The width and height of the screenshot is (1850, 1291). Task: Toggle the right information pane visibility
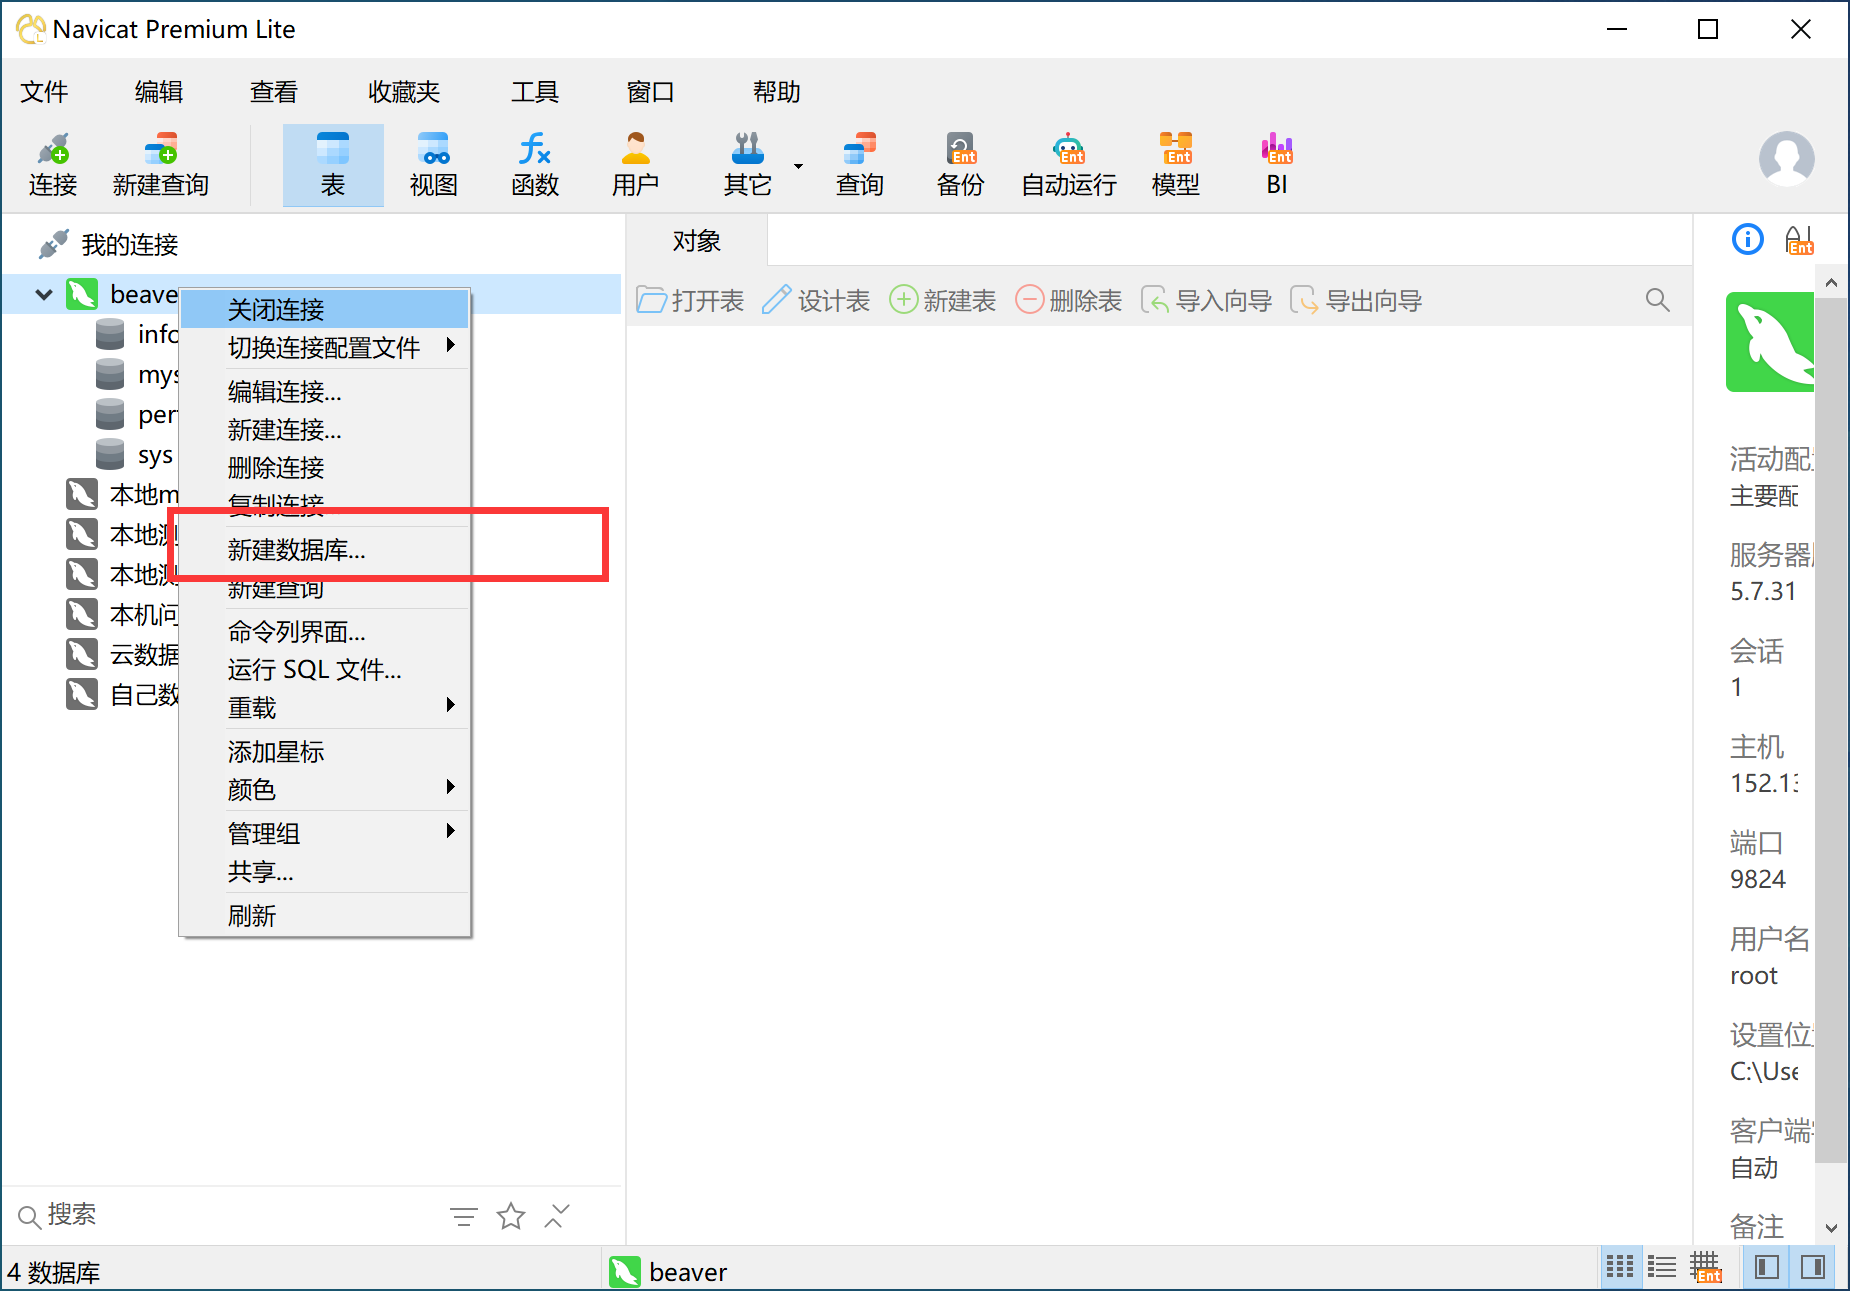[x=1813, y=1267]
